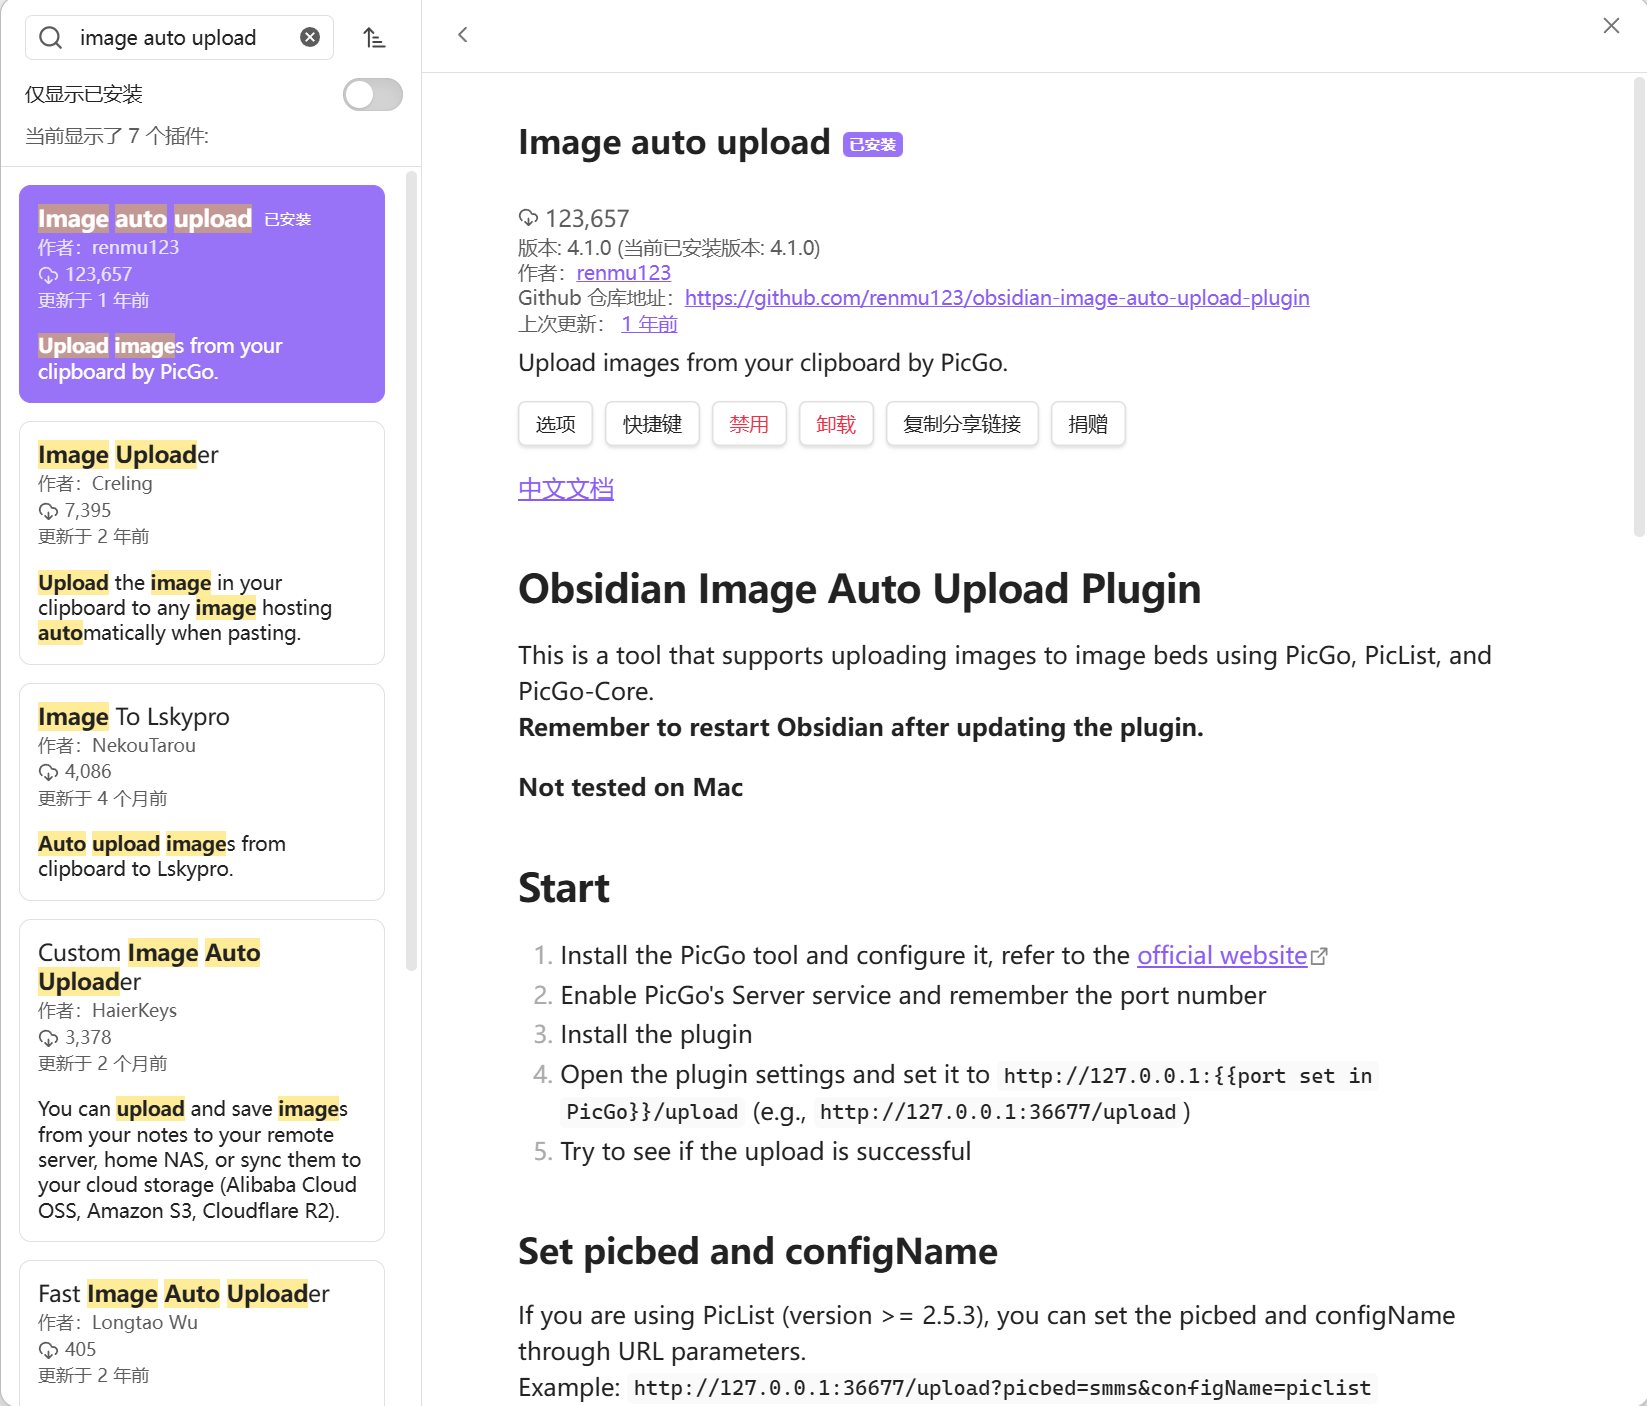Viewport: 1647px width, 1406px height.
Task: Click the version '版本: 4.1.0' line
Action: tap(669, 248)
